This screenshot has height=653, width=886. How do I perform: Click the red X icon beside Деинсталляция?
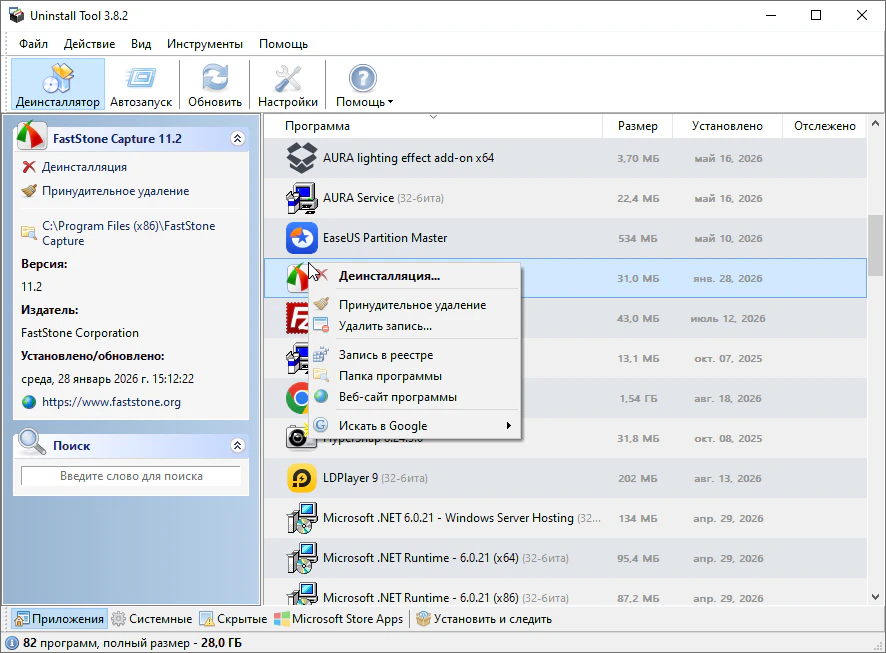coord(29,167)
